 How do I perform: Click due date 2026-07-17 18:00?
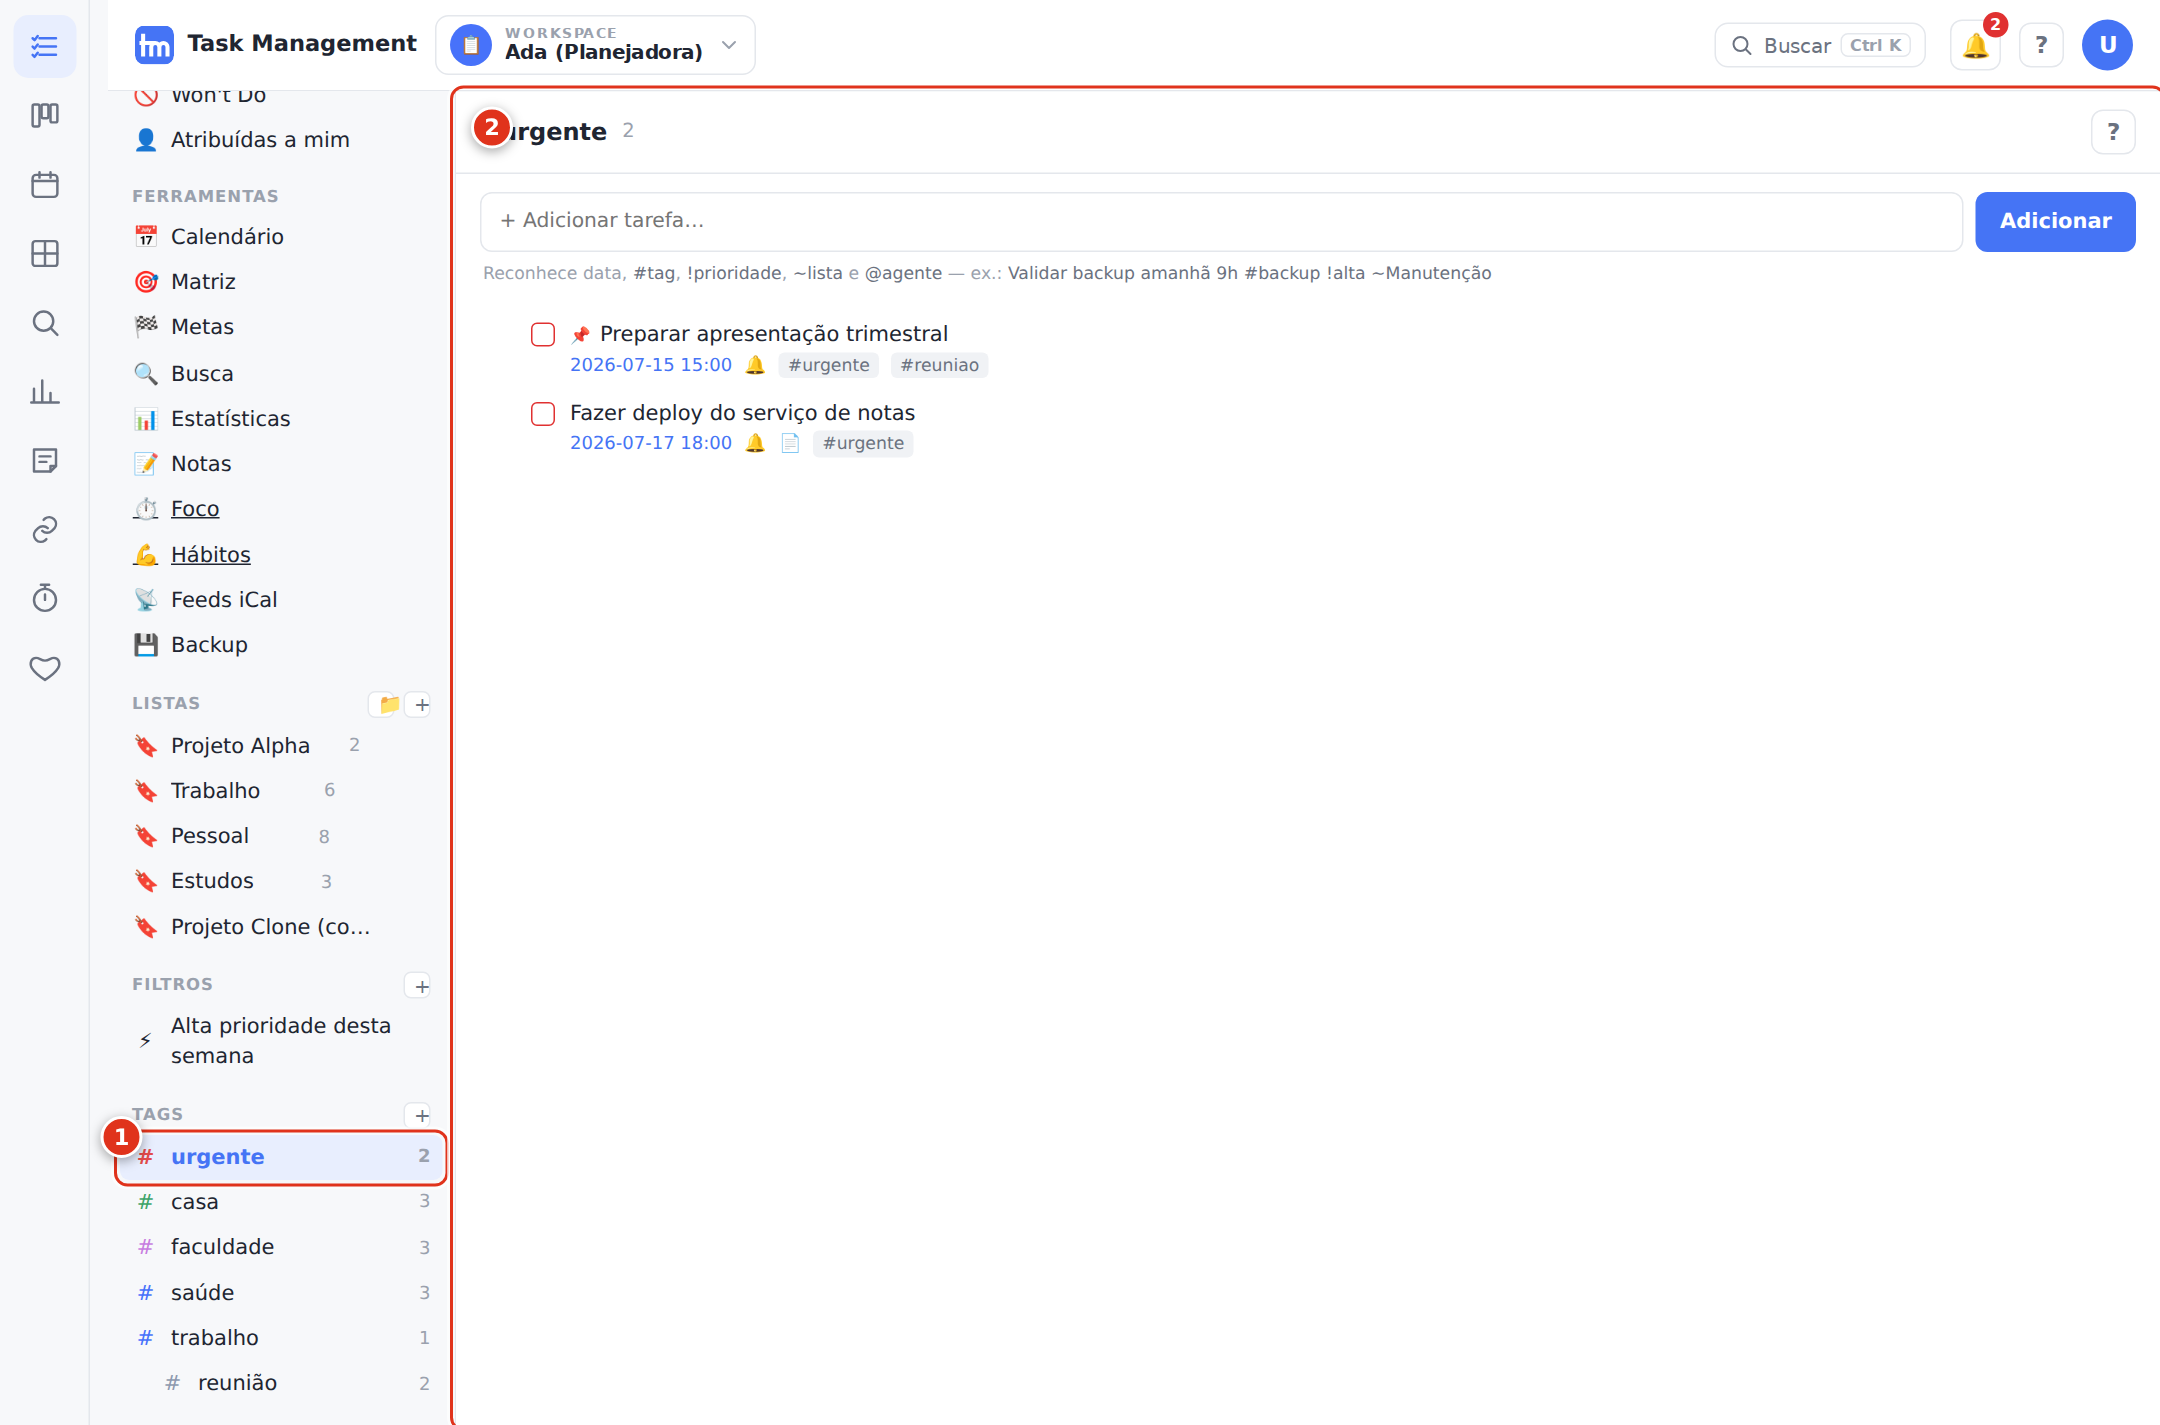coord(651,443)
